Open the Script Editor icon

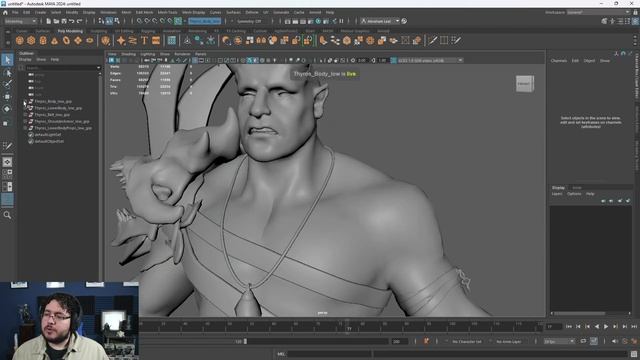click(633, 354)
